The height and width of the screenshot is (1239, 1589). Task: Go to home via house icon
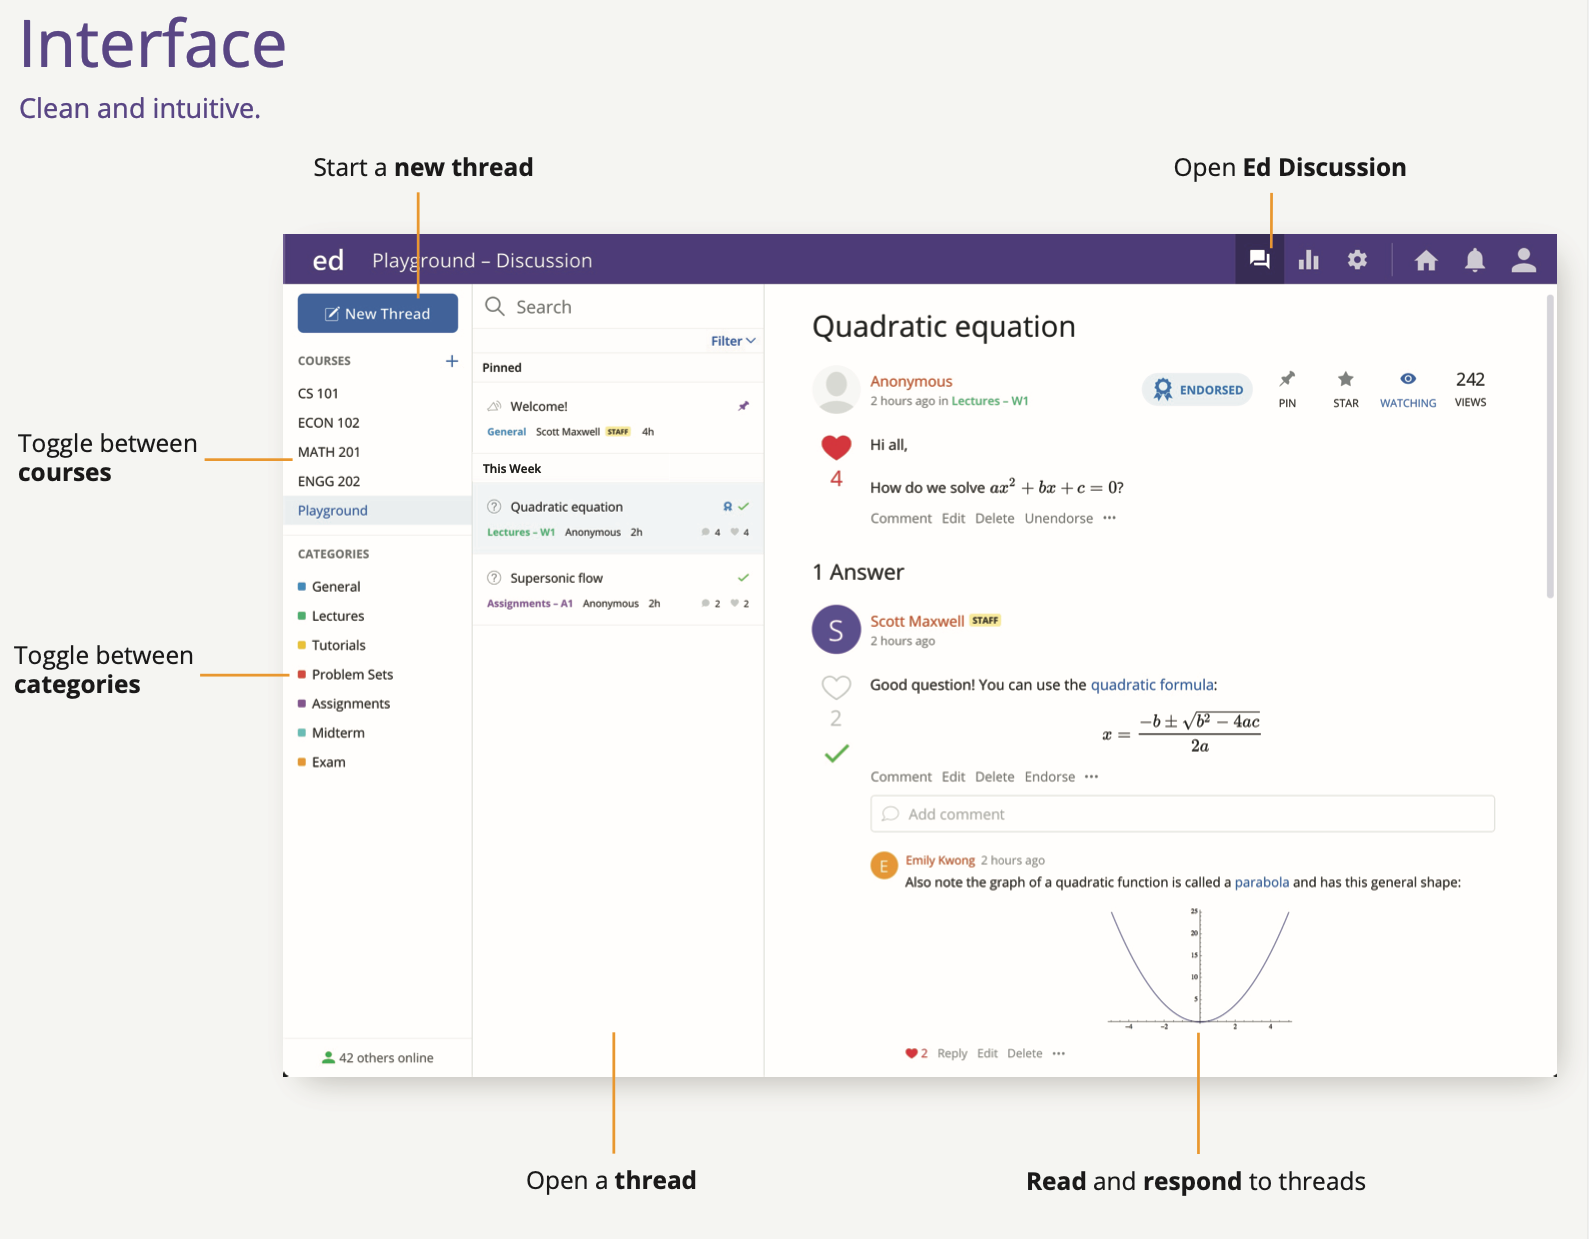(x=1426, y=260)
